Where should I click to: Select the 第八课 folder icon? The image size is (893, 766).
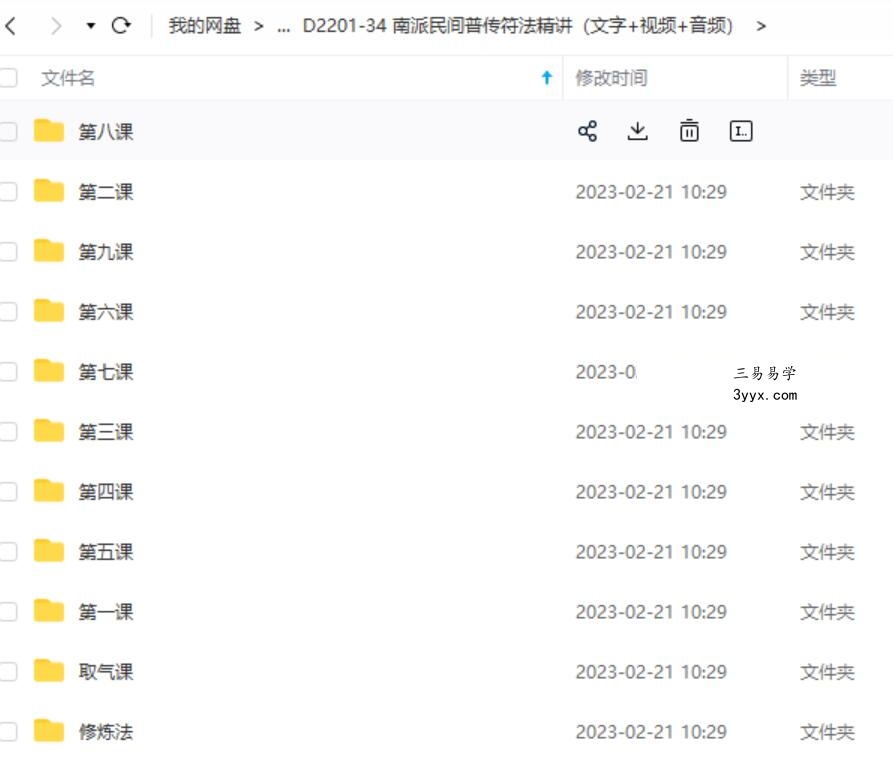coord(48,130)
